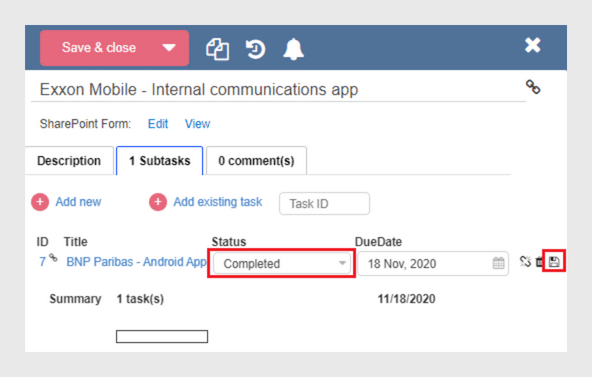Click the Add new link

click(x=79, y=202)
